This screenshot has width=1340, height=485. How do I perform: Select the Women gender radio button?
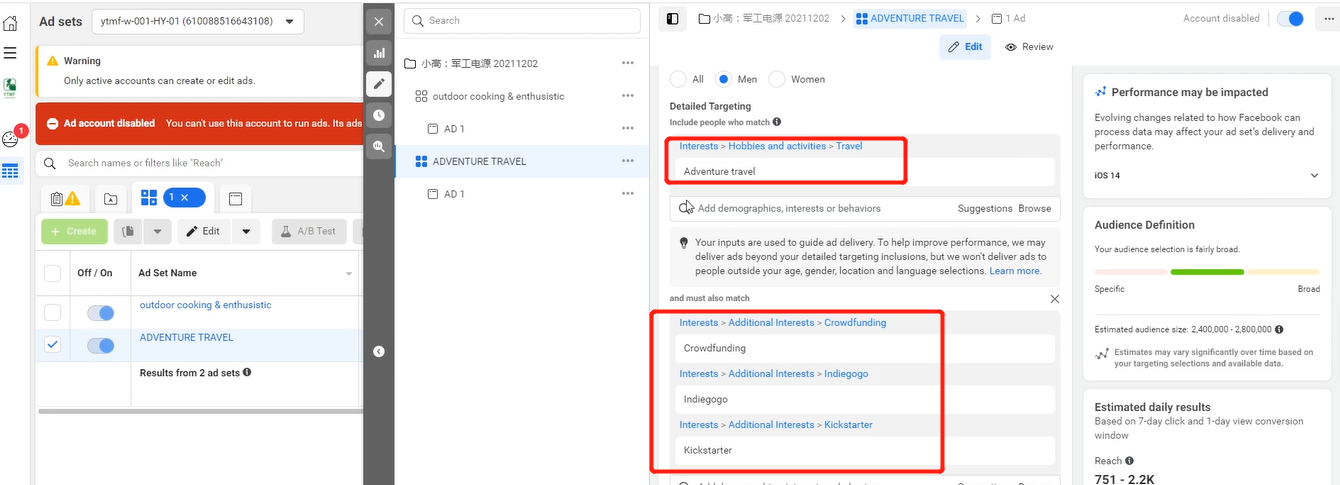(778, 79)
